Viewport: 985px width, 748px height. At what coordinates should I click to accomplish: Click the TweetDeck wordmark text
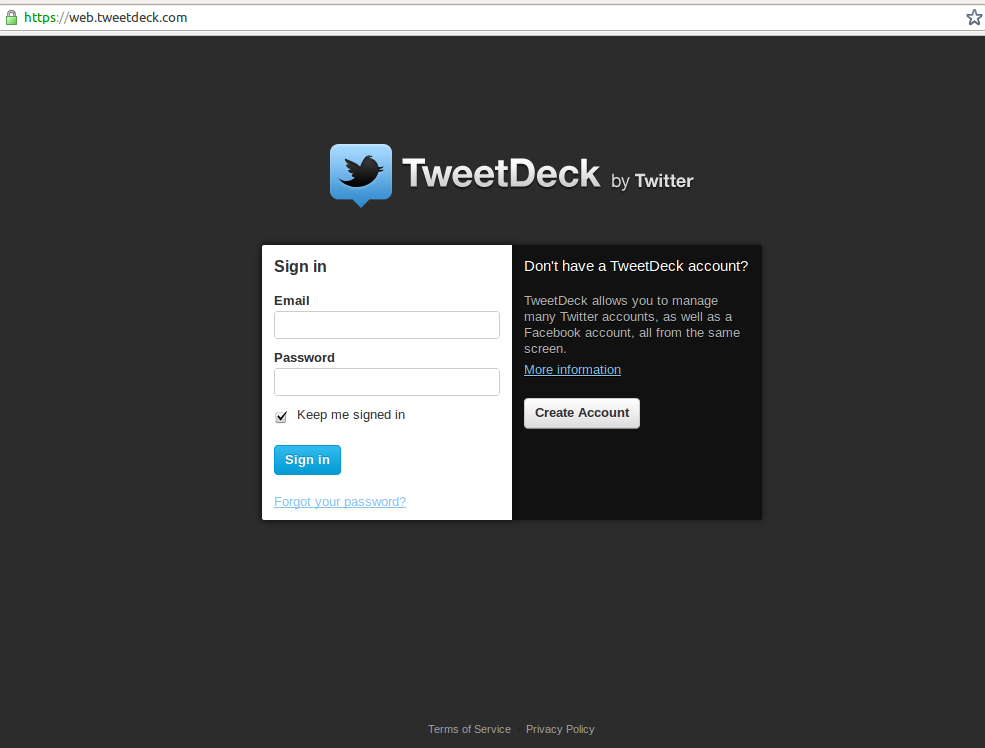pos(501,173)
